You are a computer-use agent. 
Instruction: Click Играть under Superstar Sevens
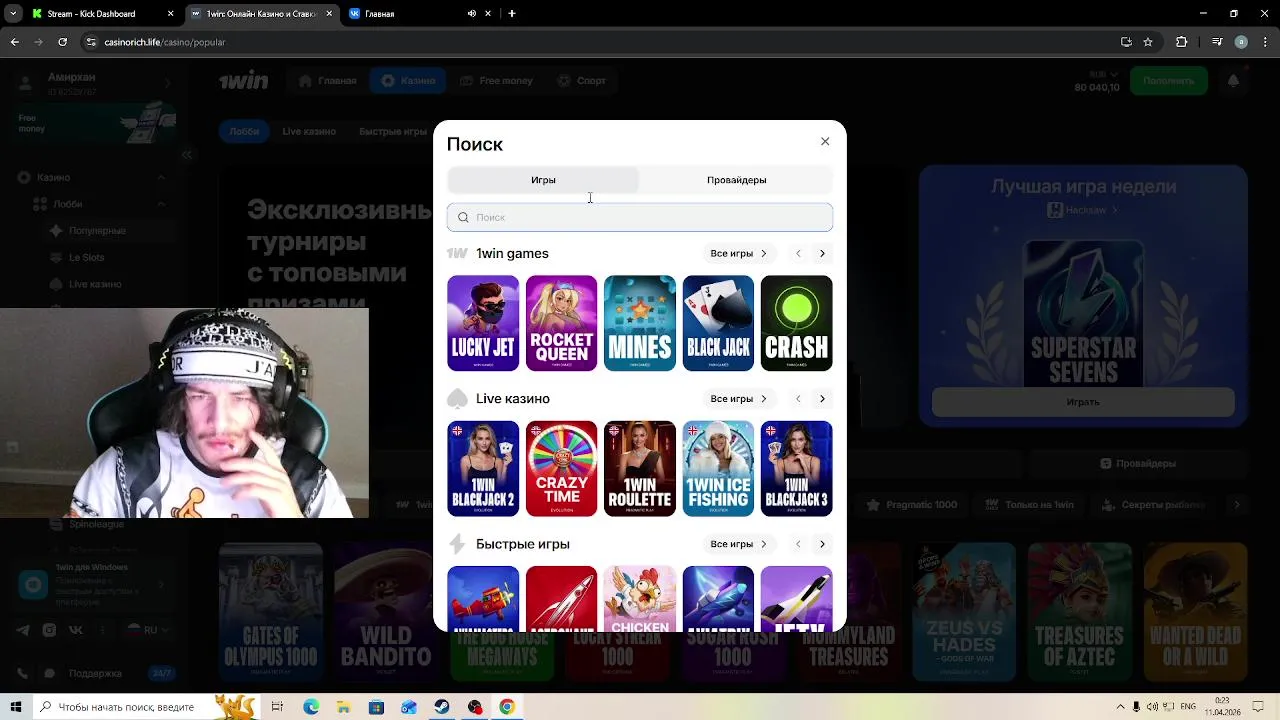tap(1083, 402)
